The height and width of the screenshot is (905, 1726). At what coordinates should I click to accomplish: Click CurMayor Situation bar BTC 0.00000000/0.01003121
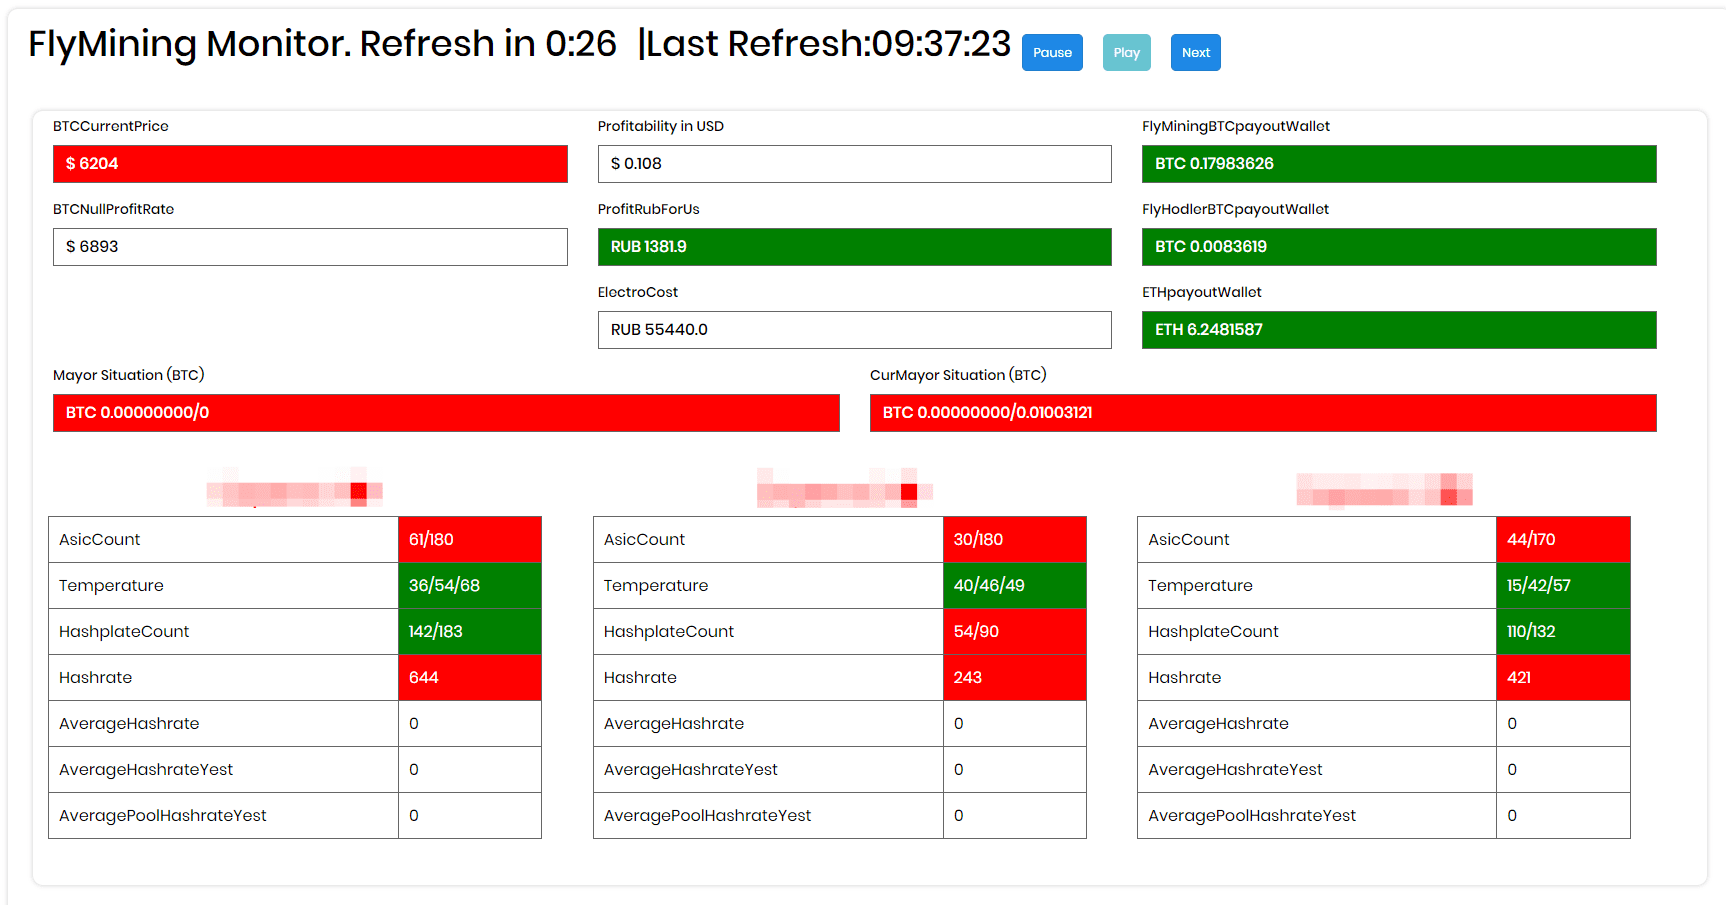pos(1263,413)
